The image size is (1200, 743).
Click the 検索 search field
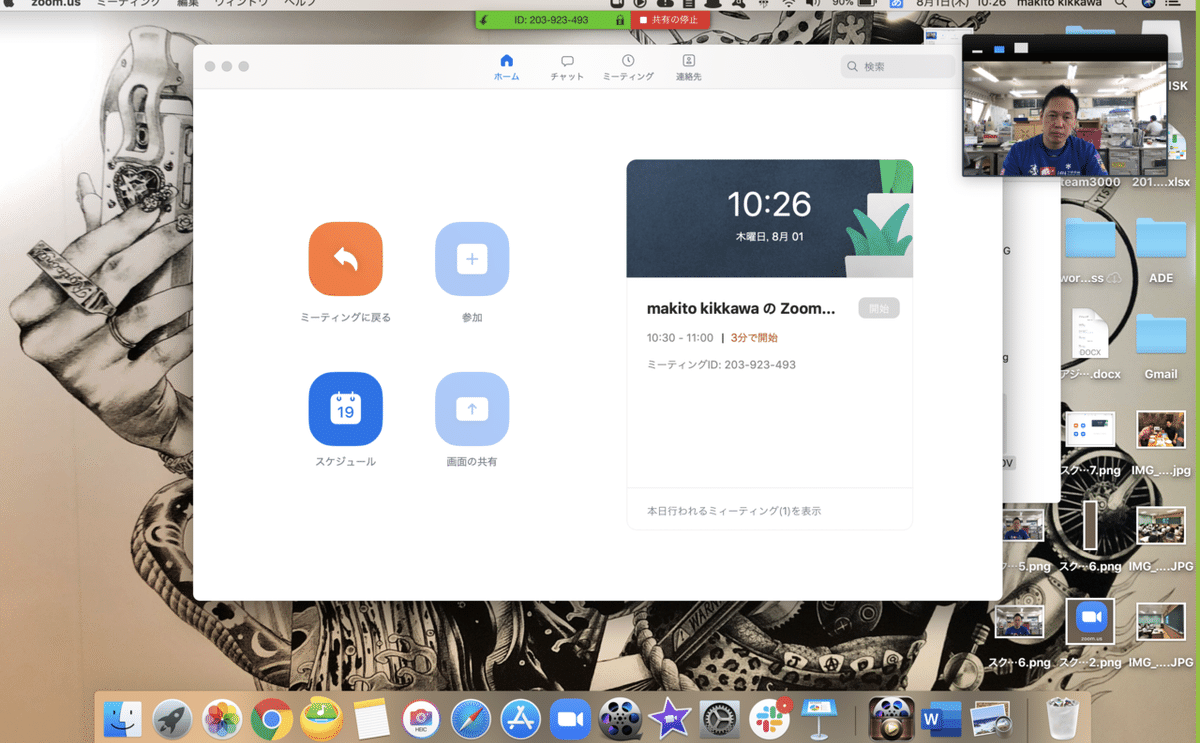(897, 66)
